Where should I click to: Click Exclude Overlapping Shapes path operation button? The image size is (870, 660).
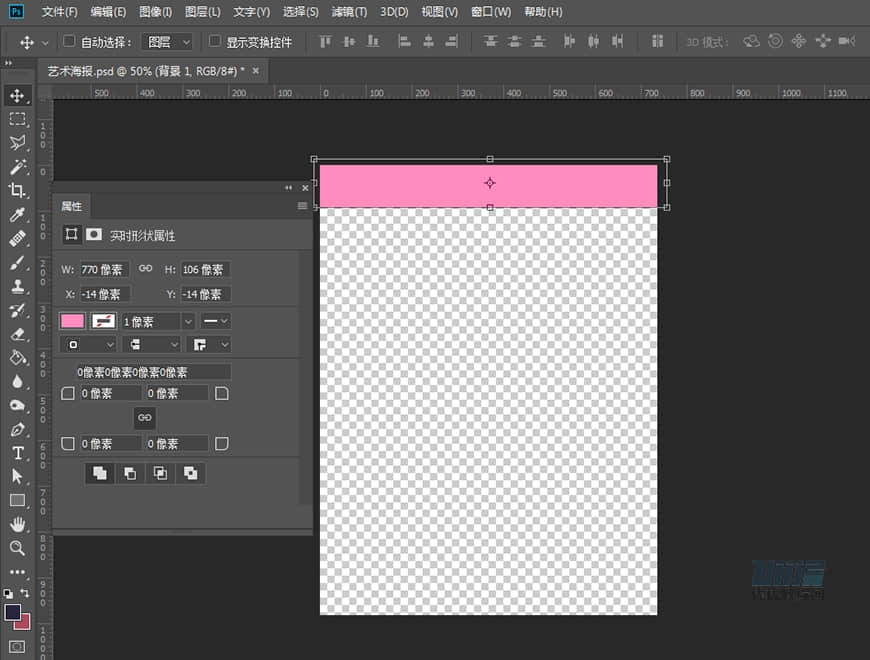point(190,473)
